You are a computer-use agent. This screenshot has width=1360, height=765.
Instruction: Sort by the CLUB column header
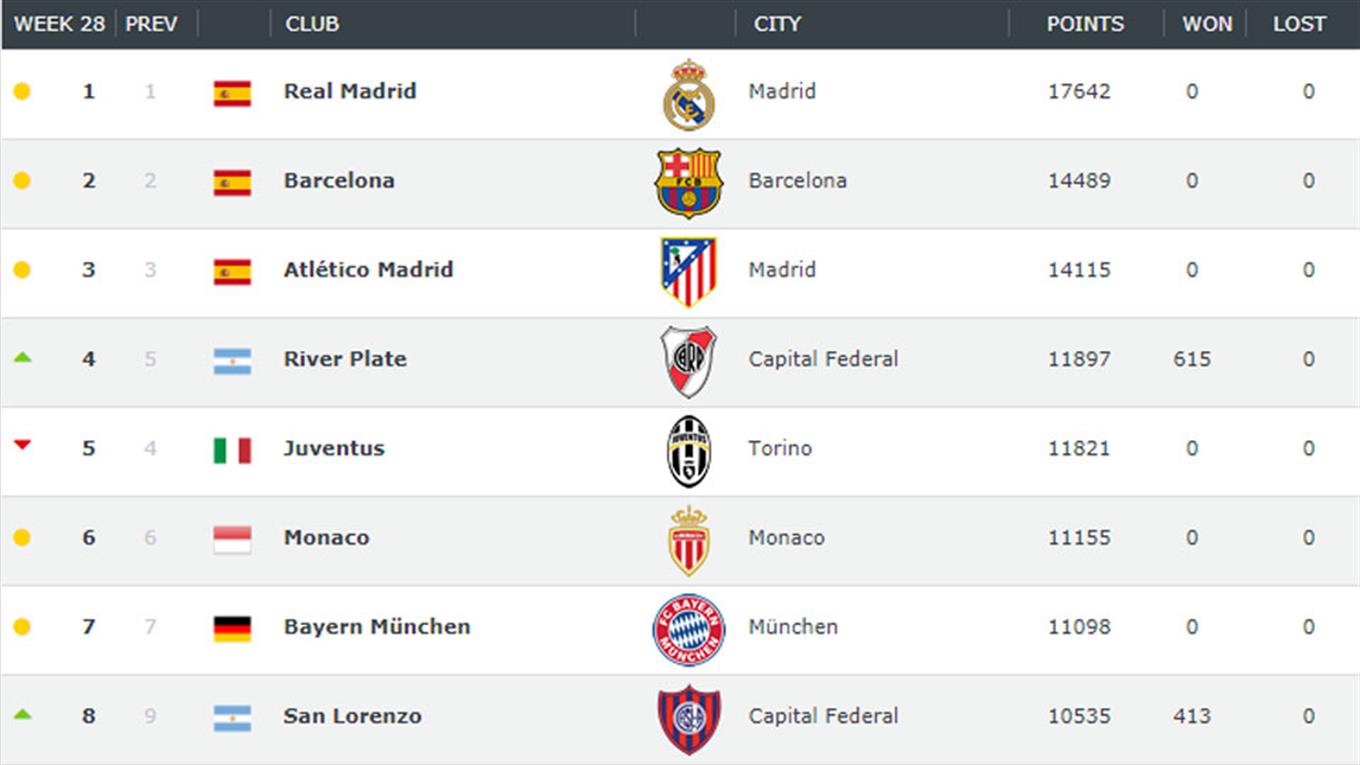[312, 24]
